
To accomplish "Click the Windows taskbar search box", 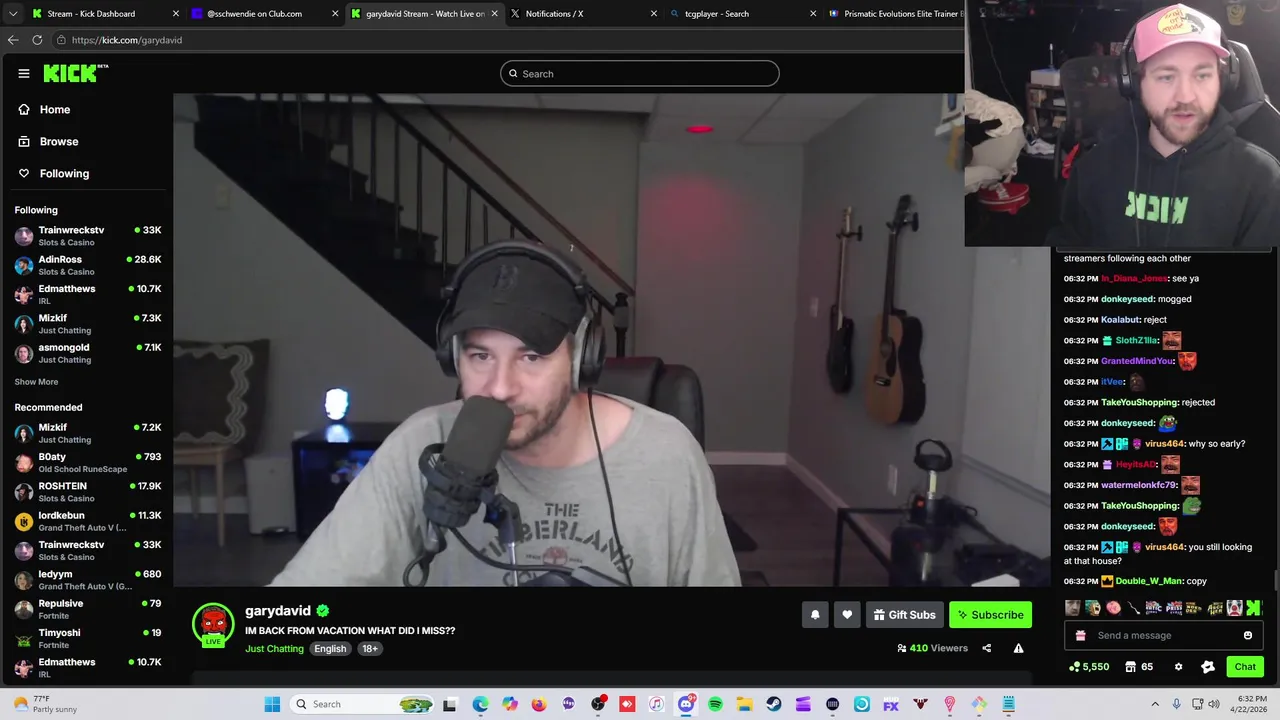I will (x=362, y=704).
